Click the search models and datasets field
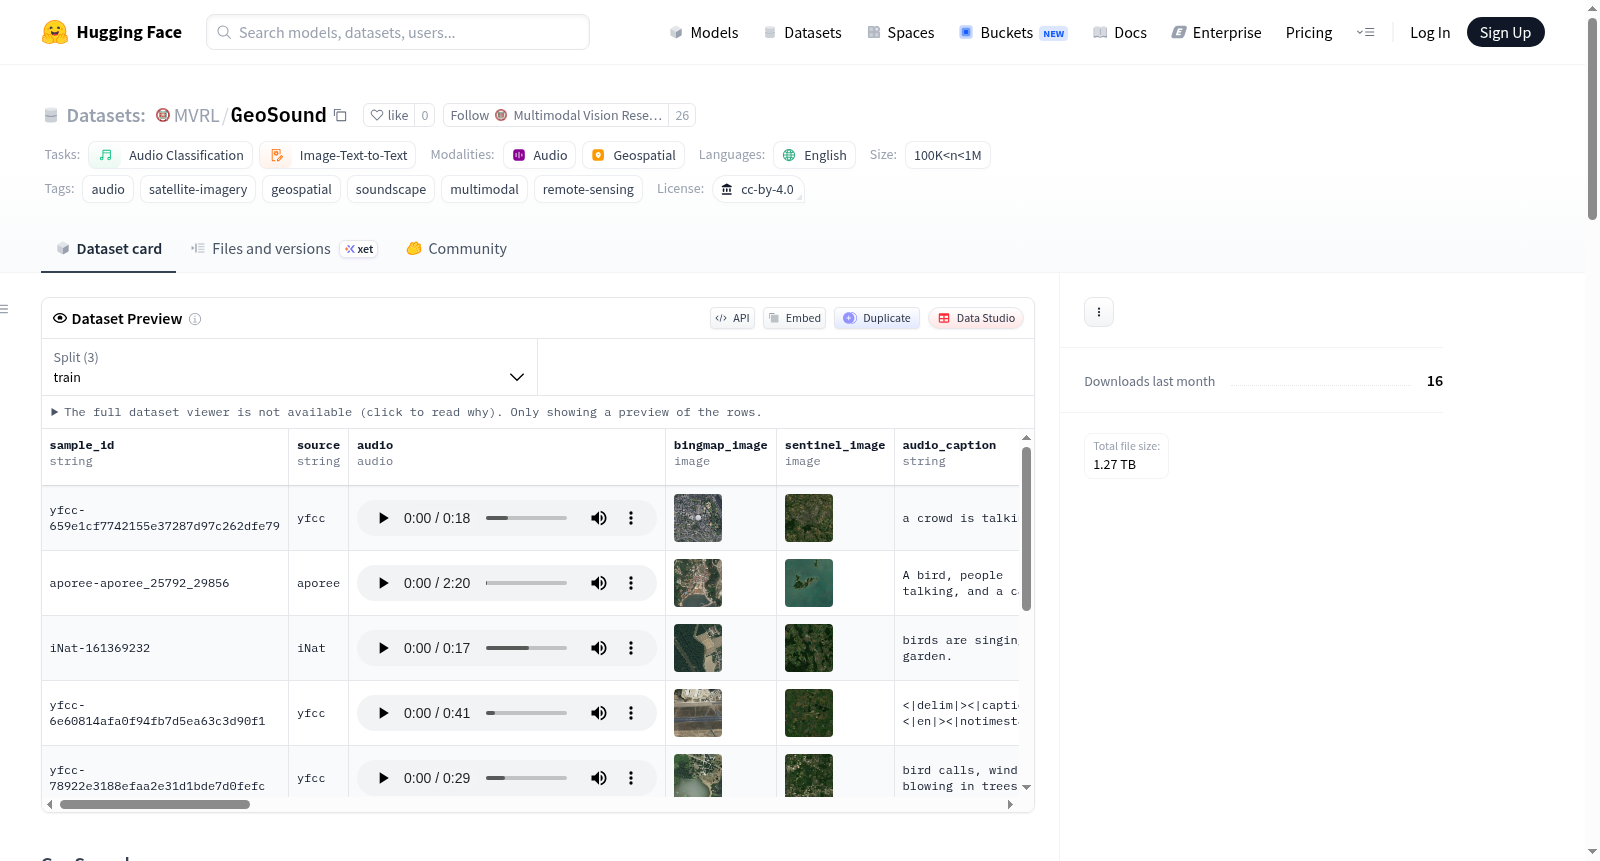Image resolution: width=1600 pixels, height=861 pixels. [398, 32]
